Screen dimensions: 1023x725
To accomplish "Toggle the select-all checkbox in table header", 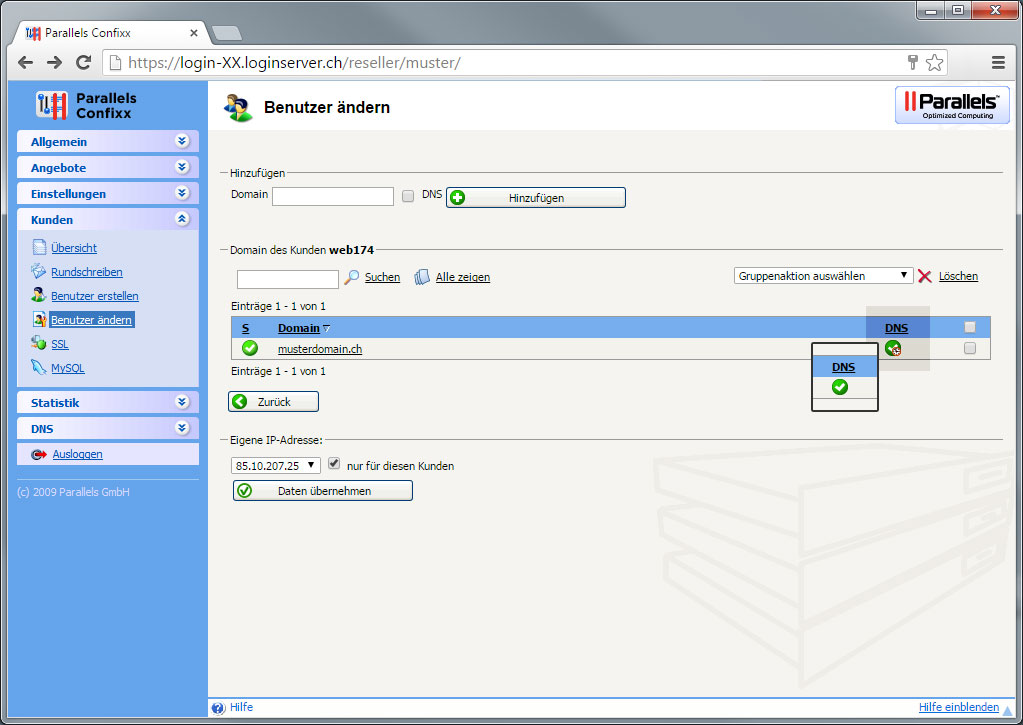I will pos(970,327).
